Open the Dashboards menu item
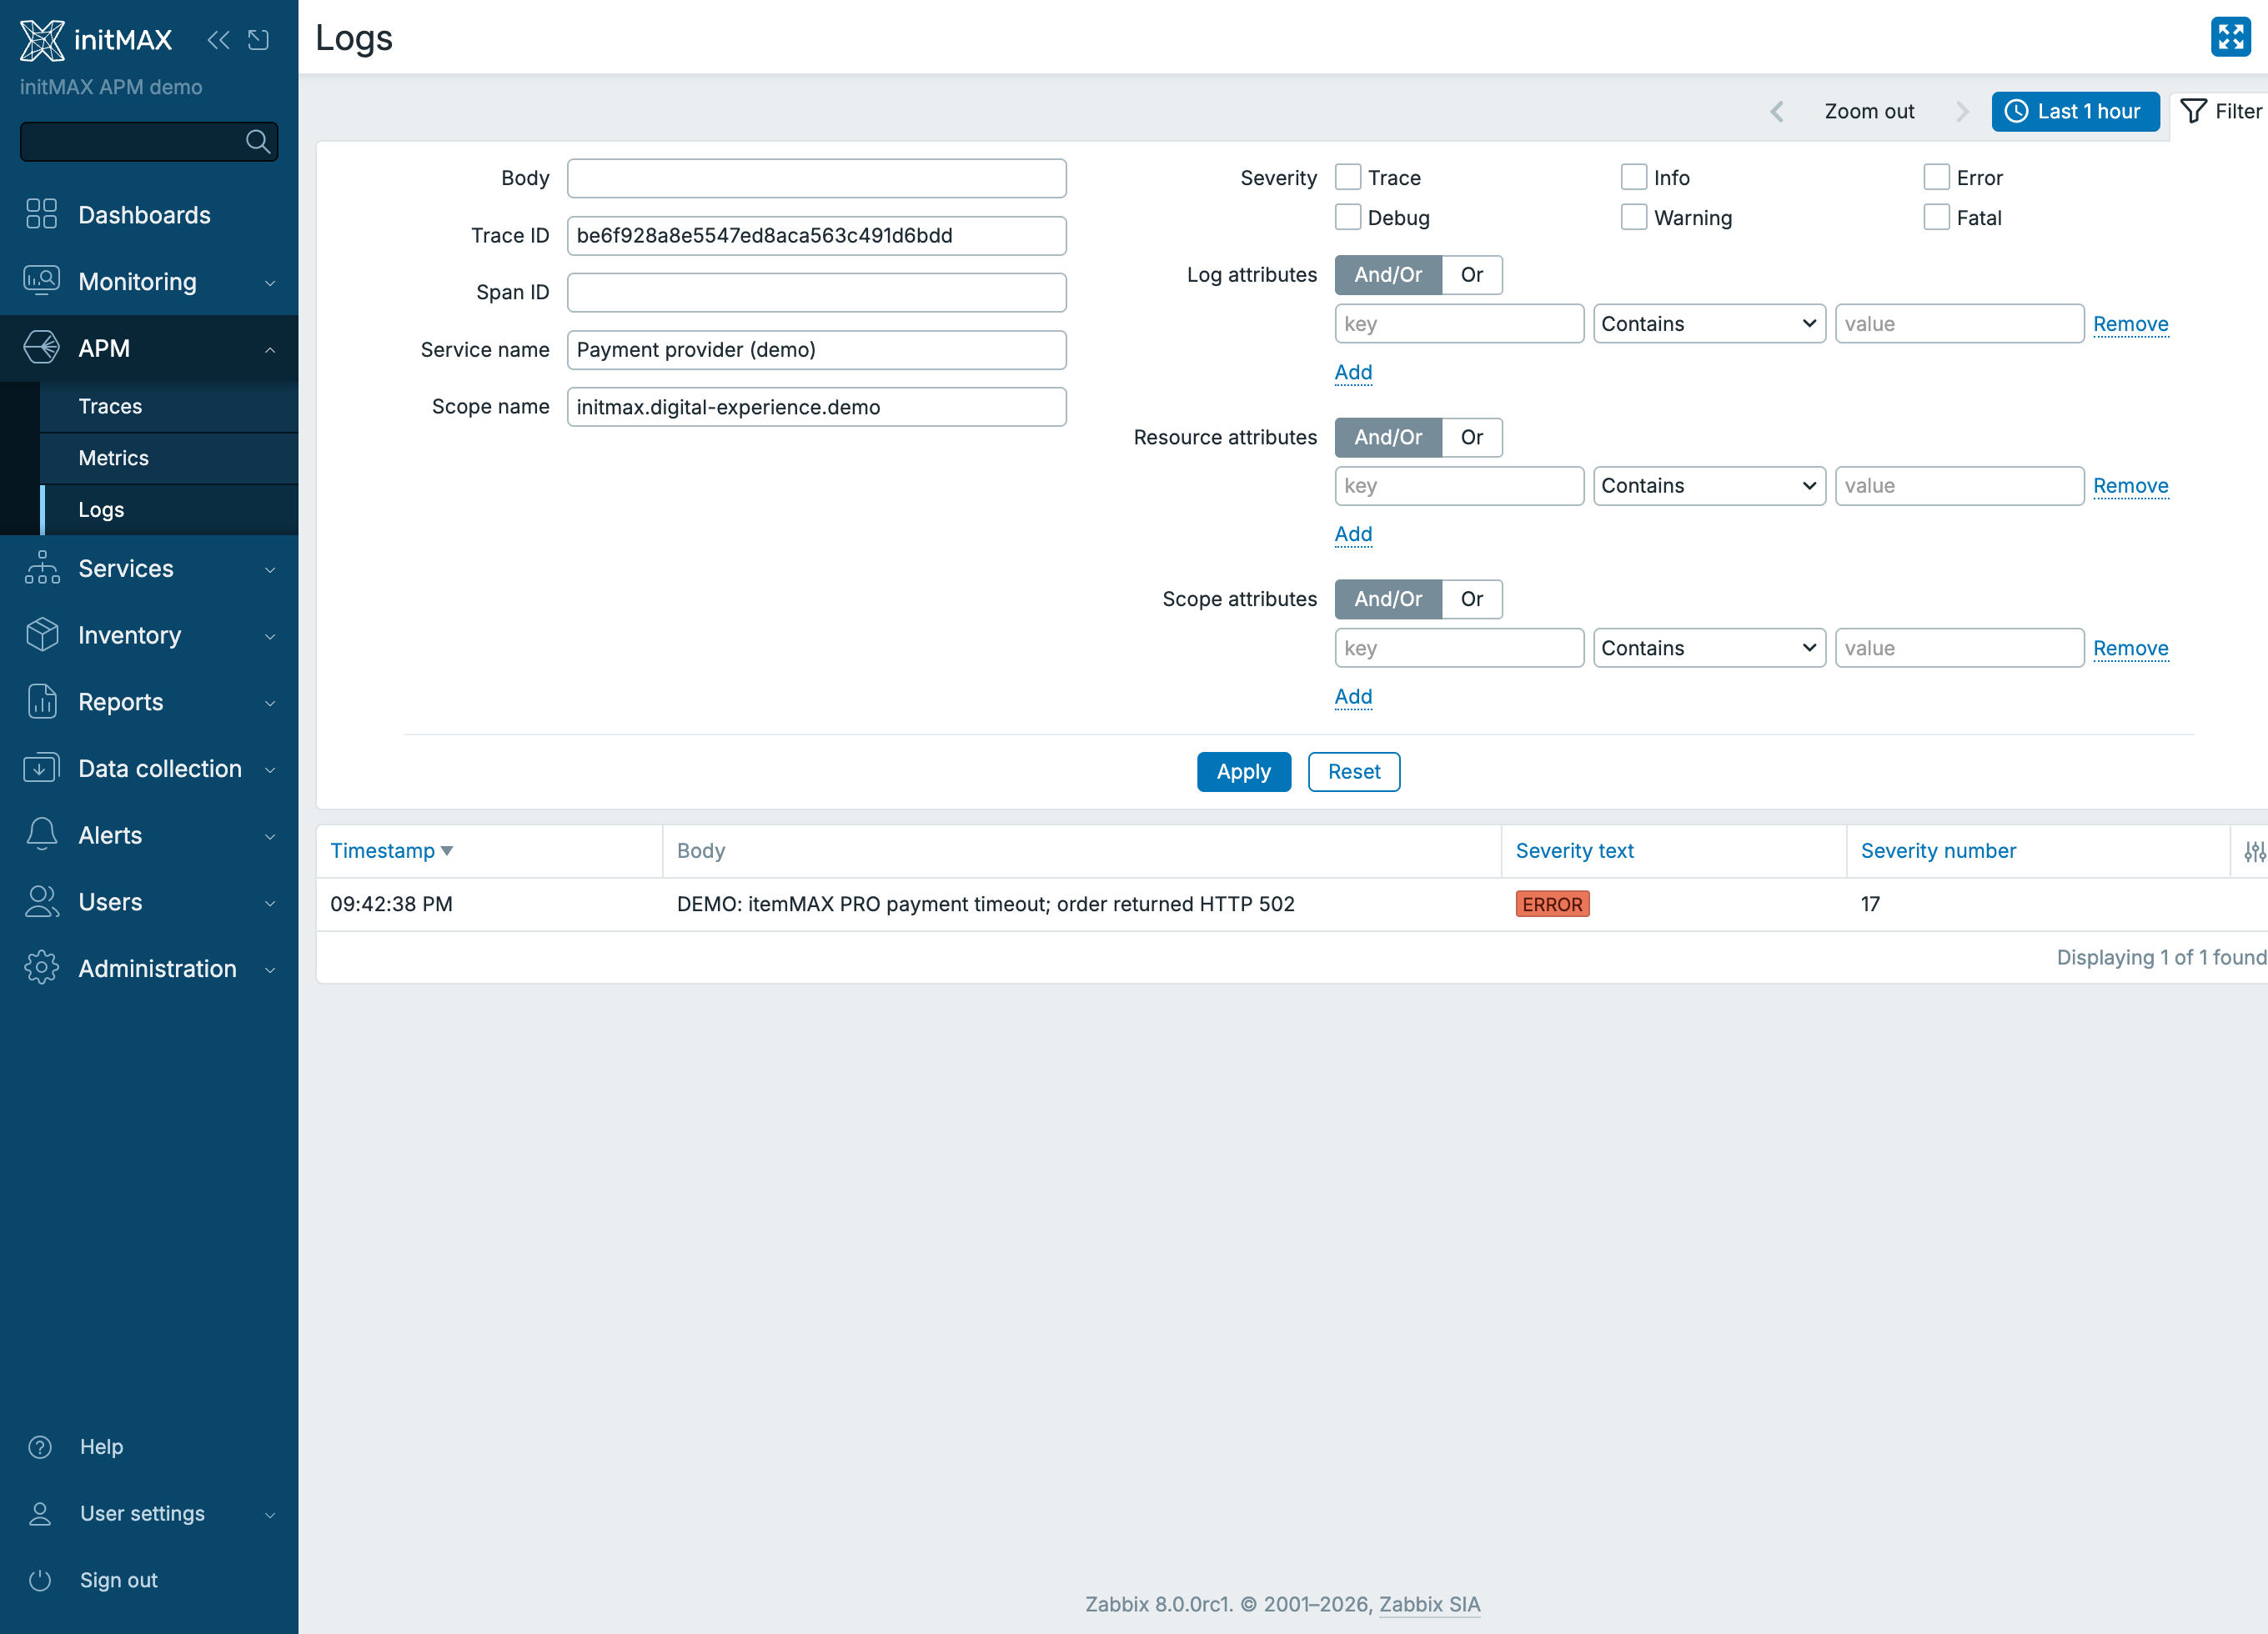 (149, 215)
